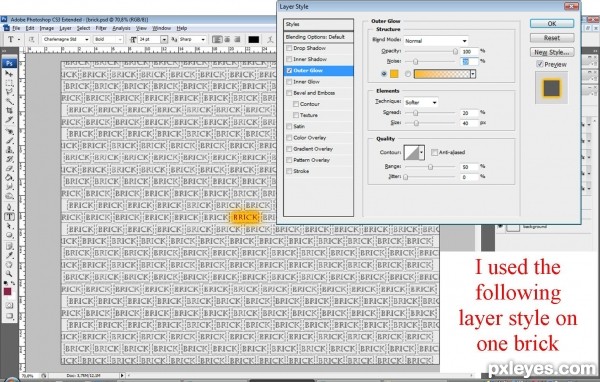This screenshot has height=382, width=600.
Task: Click the New Style button
Action: 552,52
